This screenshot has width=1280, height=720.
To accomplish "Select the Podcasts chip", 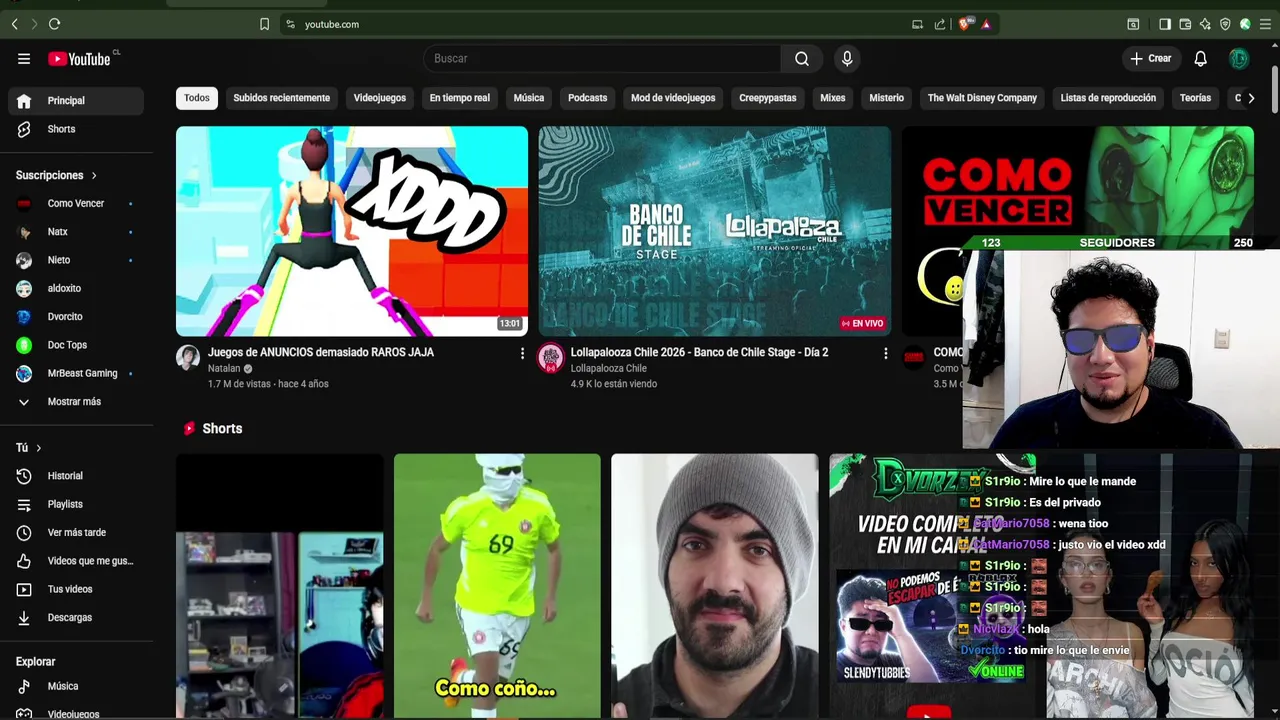I will point(587,98).
